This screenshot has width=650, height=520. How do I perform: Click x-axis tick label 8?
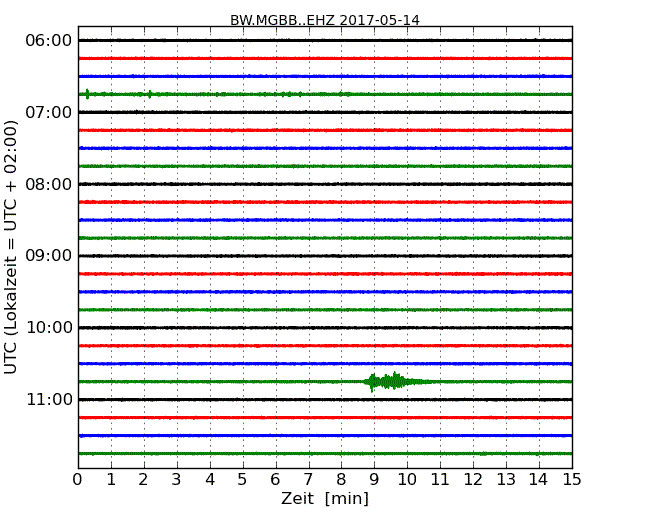pyautogui.click(x=341, y=480)
